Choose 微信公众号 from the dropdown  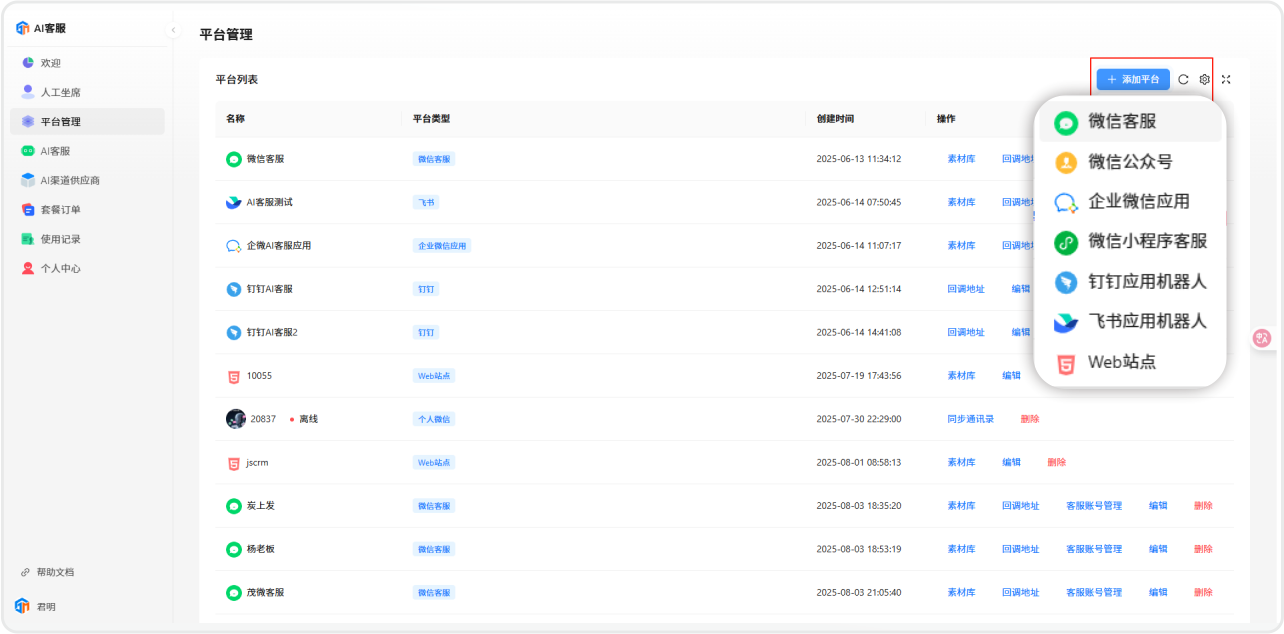point(1130,162)
